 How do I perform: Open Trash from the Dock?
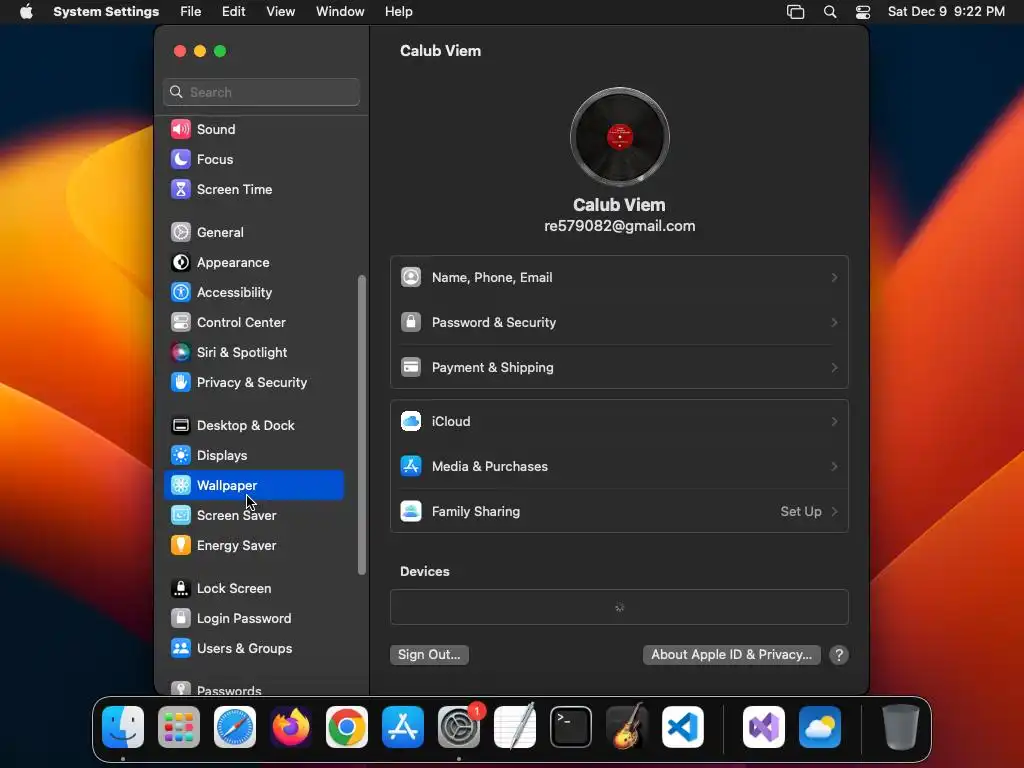[x=901, y=727]
